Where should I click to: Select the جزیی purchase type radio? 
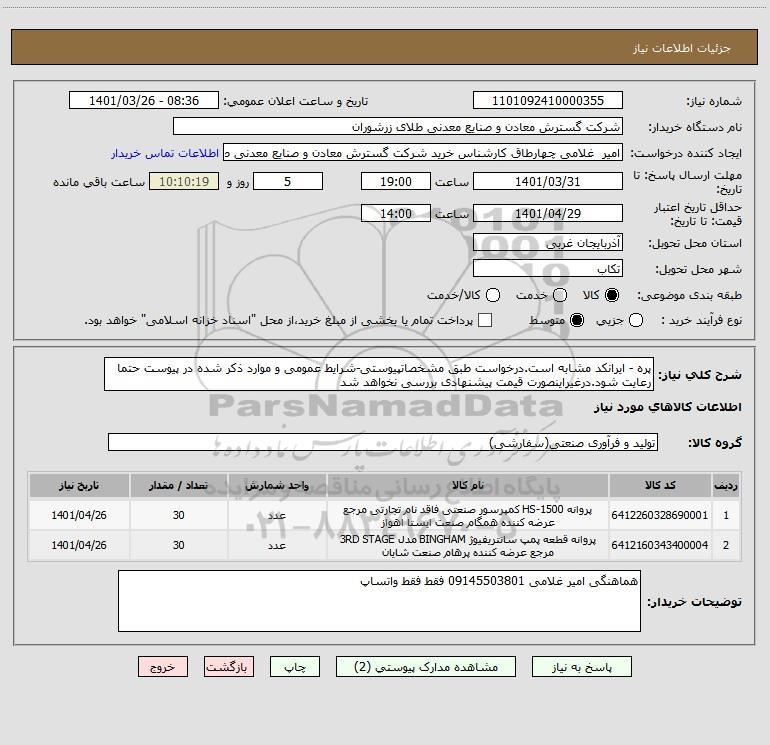(636, 320)
